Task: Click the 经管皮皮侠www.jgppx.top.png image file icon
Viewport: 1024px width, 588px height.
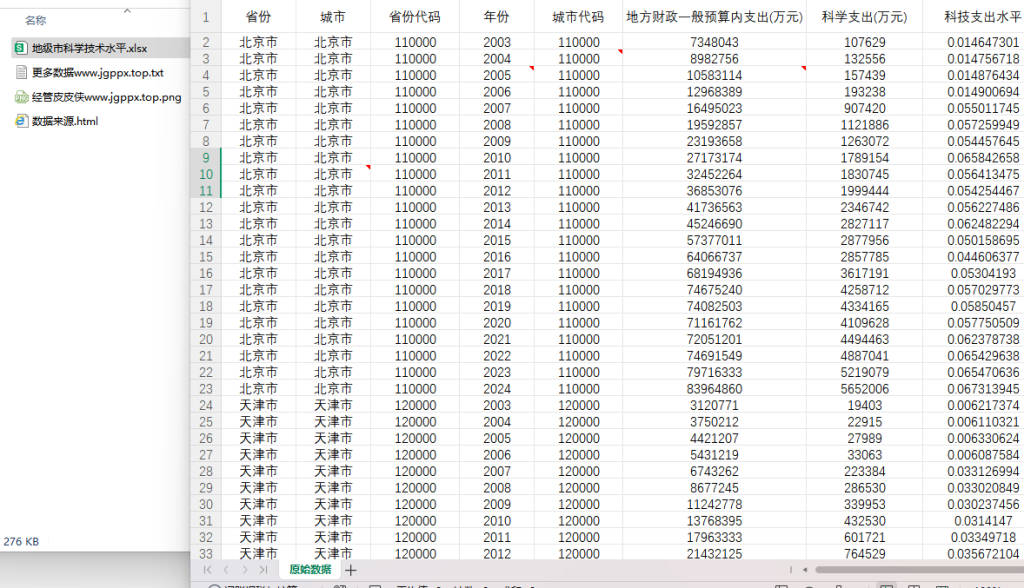Action: (x=21, y=97)
